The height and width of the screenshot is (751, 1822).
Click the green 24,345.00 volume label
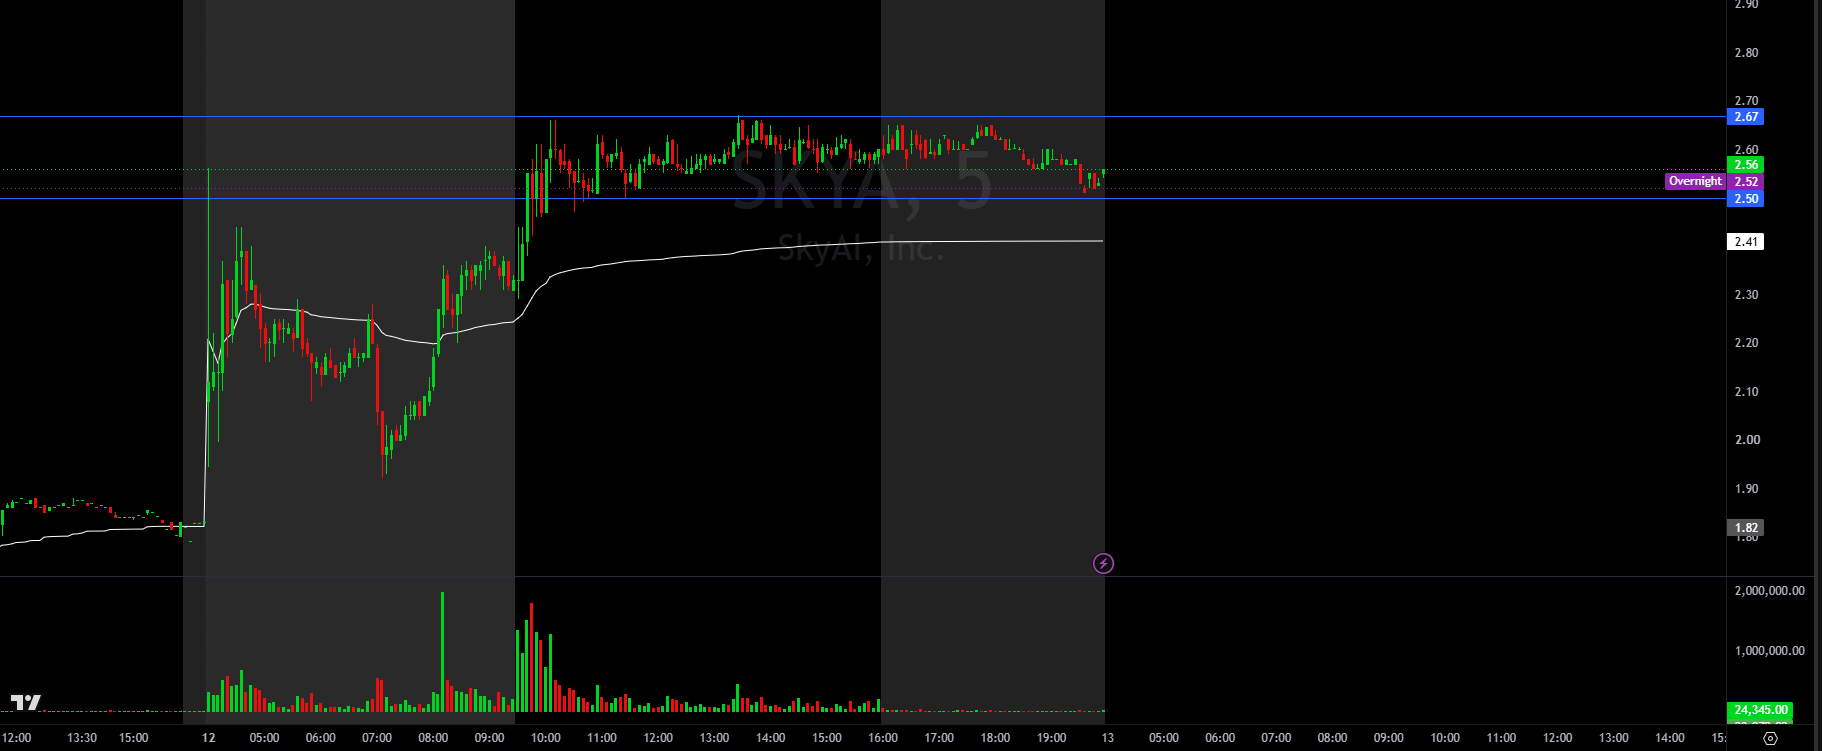(x=1760, y=710)
